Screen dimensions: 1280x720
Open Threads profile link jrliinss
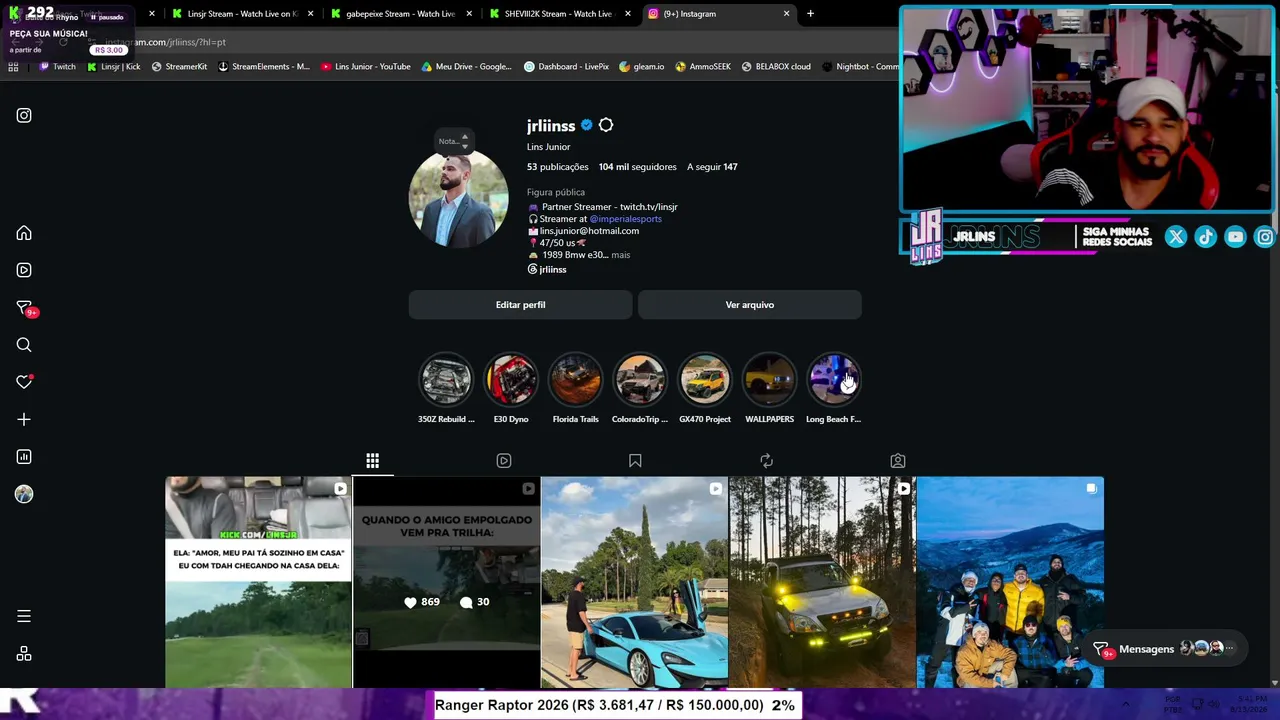[x=547, y=269]
